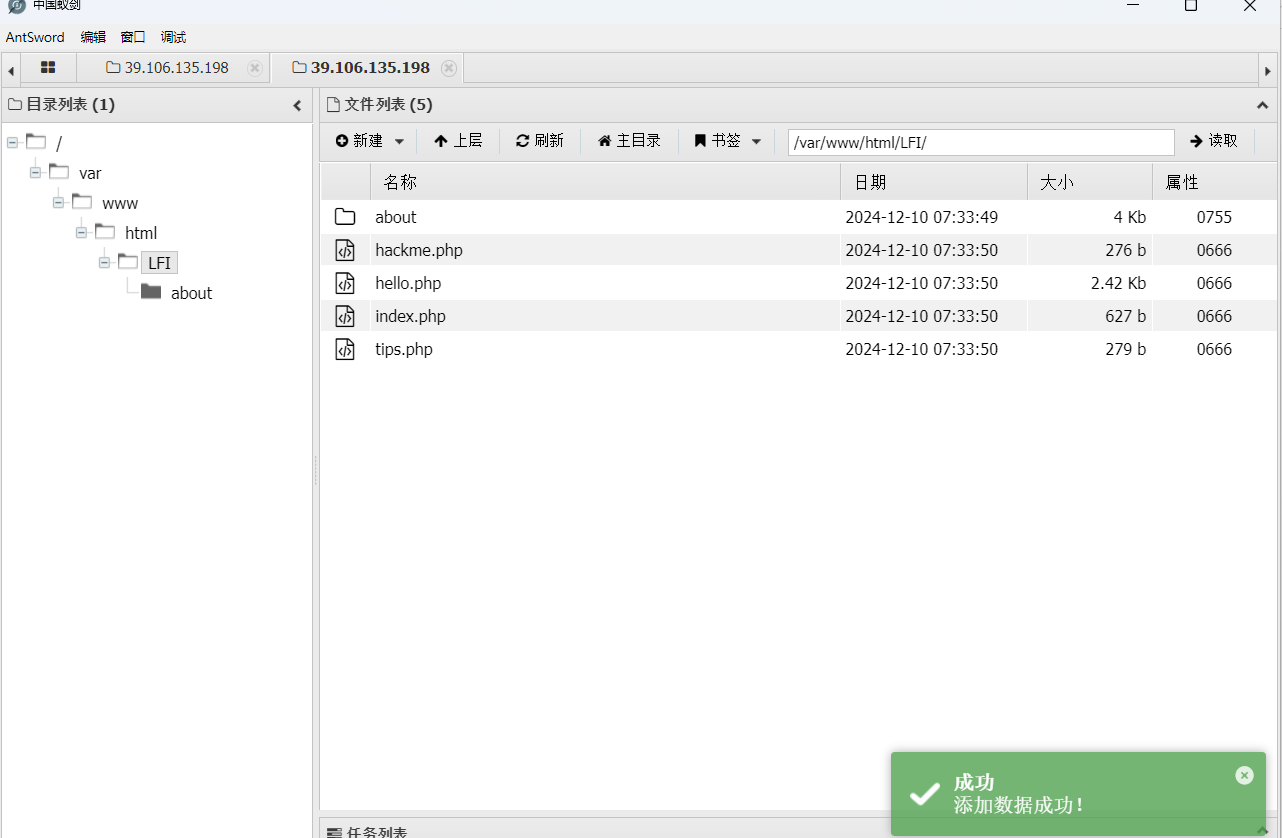This screenshot has width=1282, height=838.
Task: Go up with 上层 button
Action: tap(458, 141)
